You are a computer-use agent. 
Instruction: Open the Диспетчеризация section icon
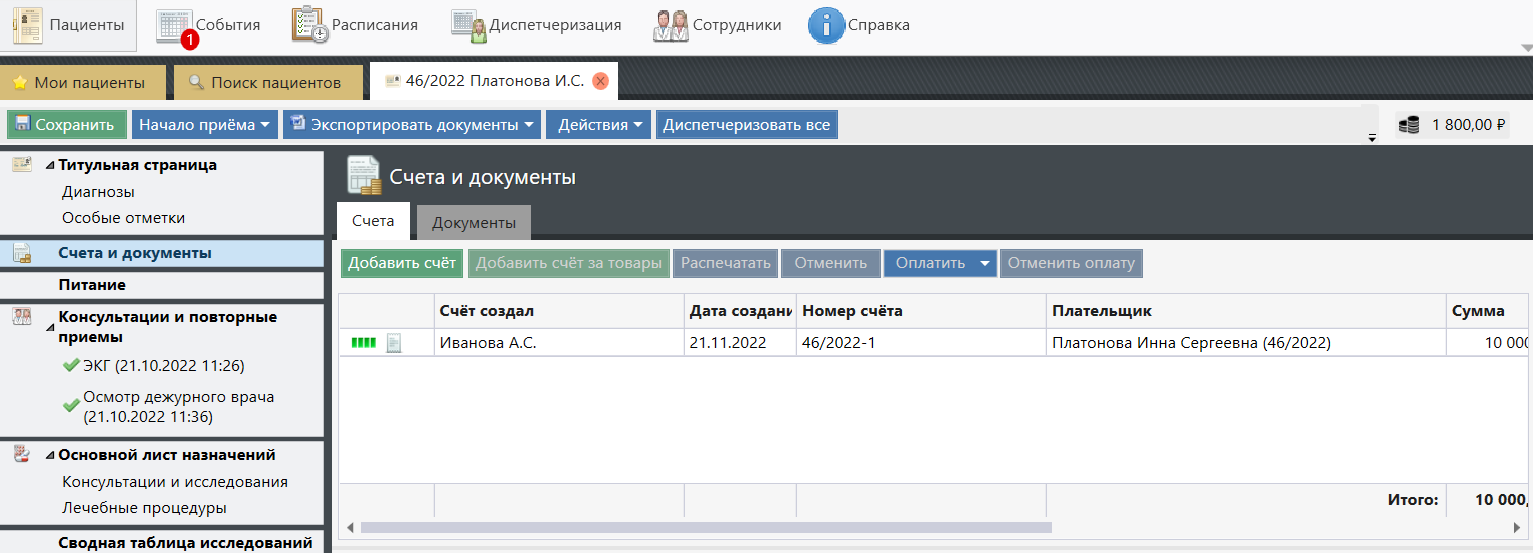(x=468, y=25)
